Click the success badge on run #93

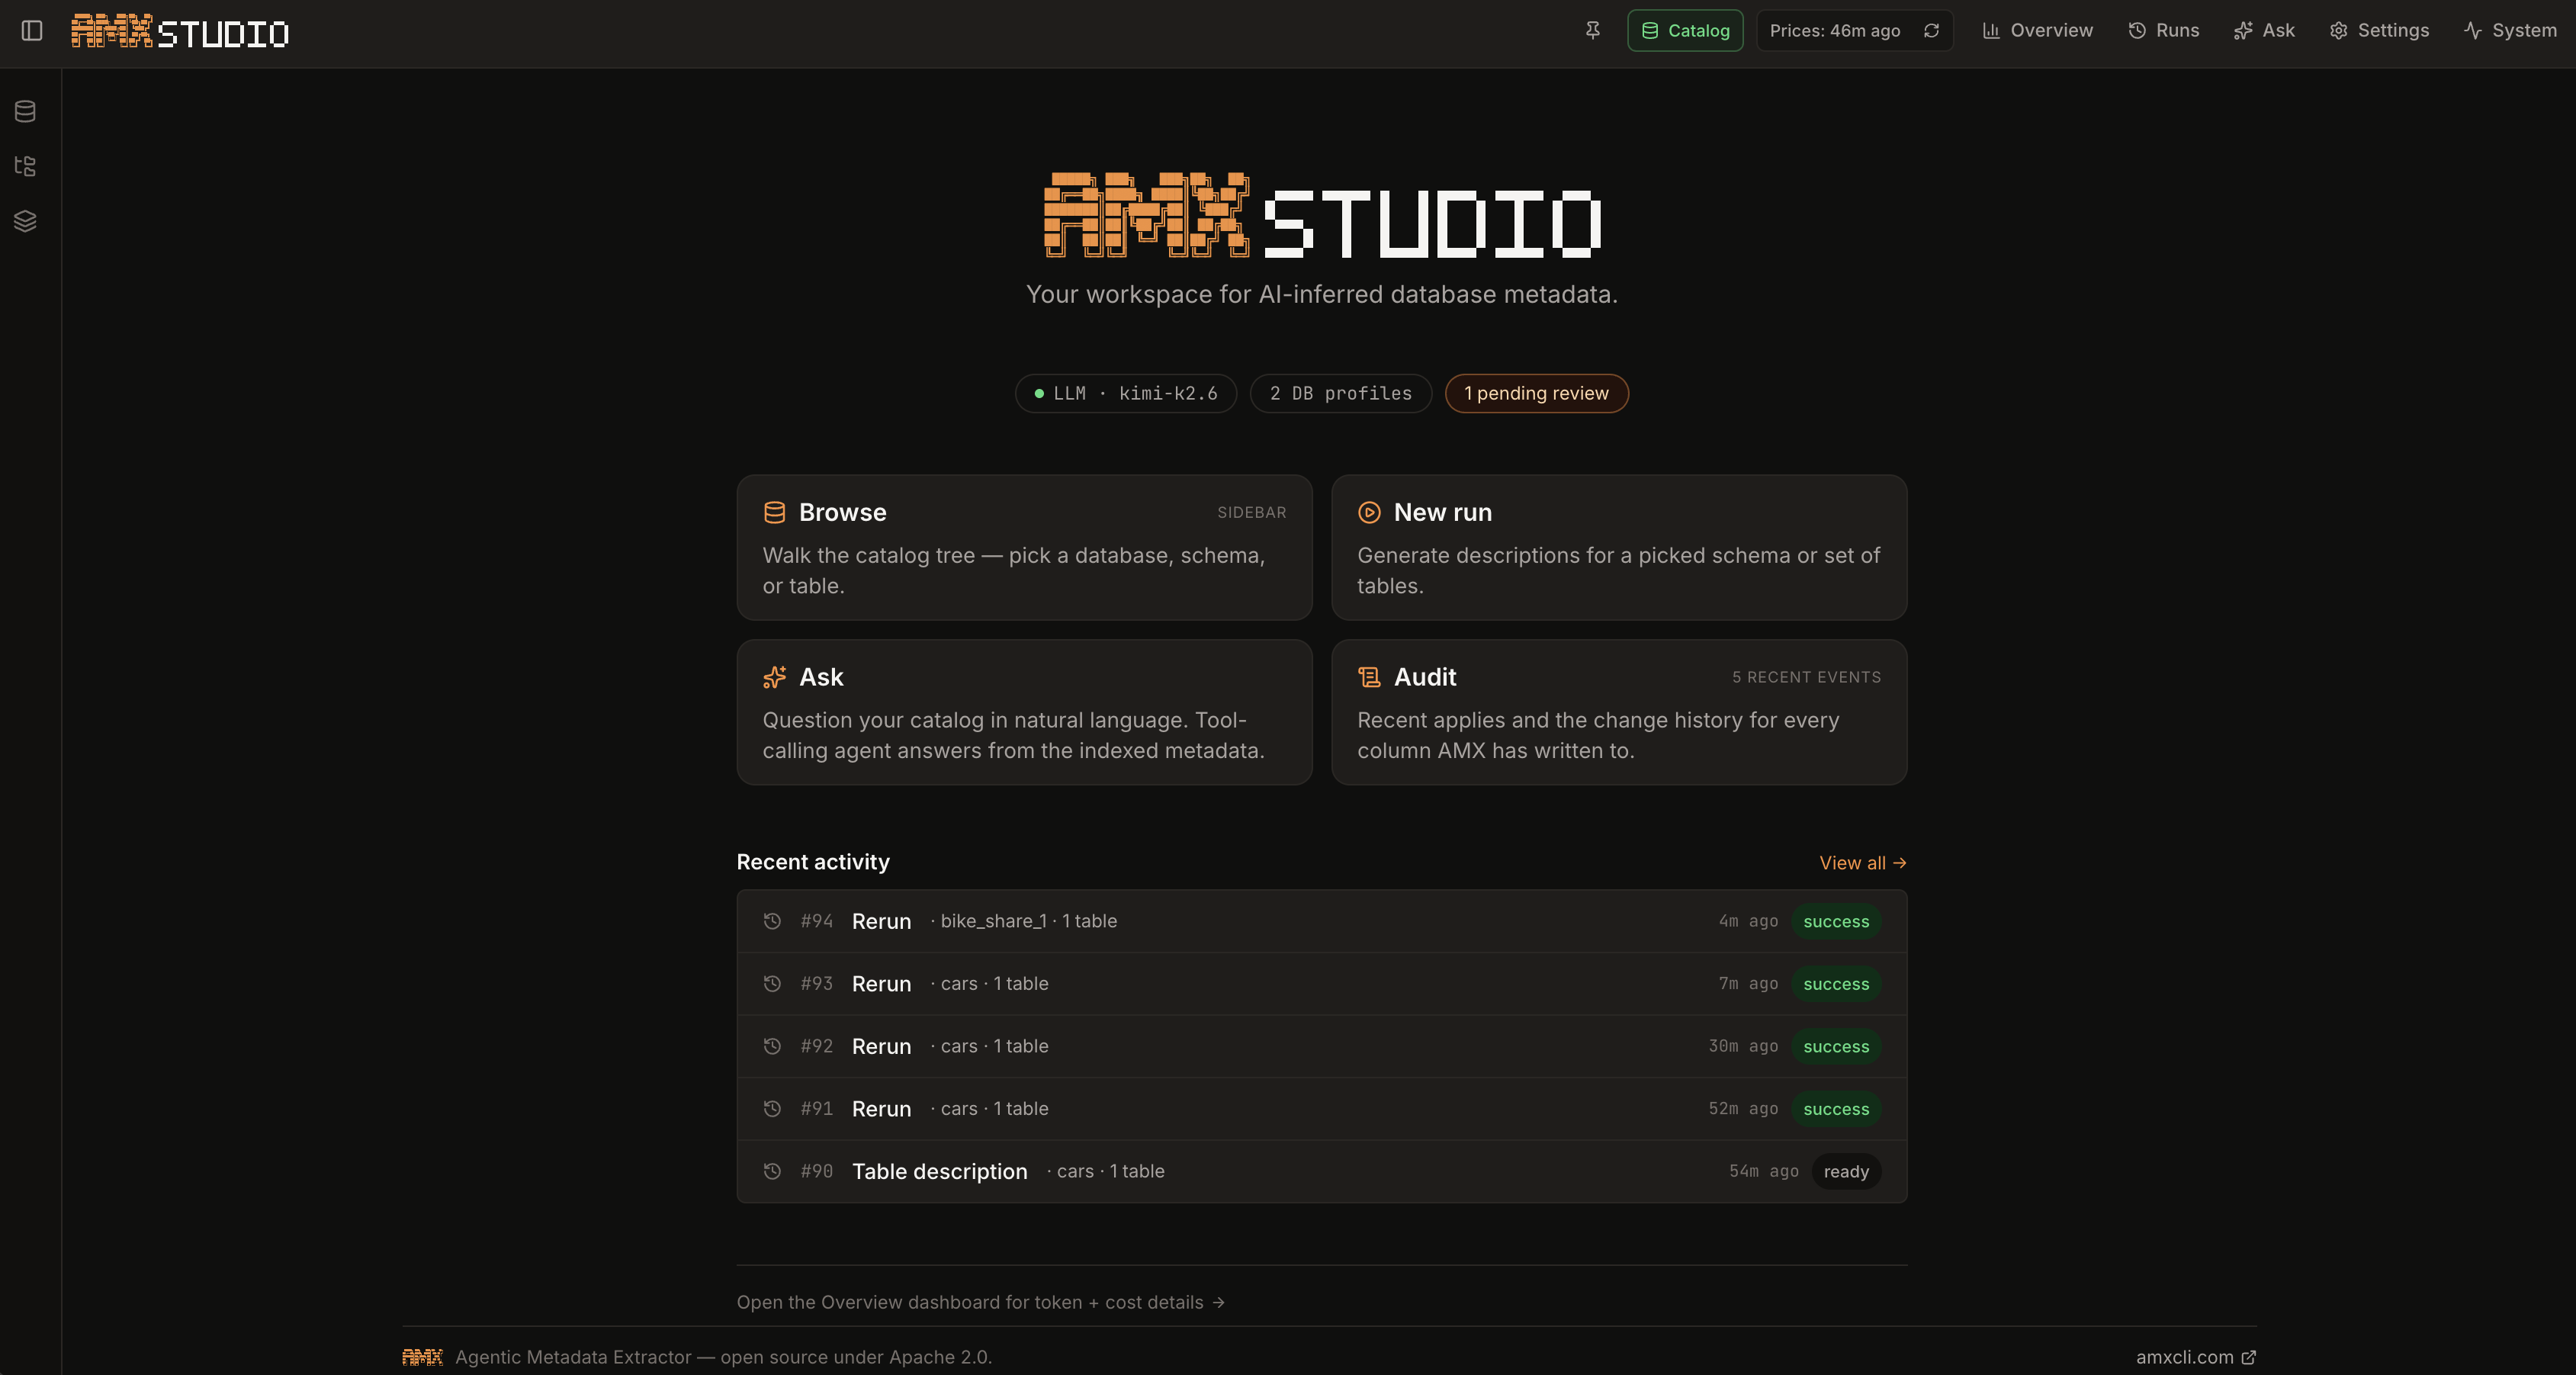click(x=1836, y=984)
